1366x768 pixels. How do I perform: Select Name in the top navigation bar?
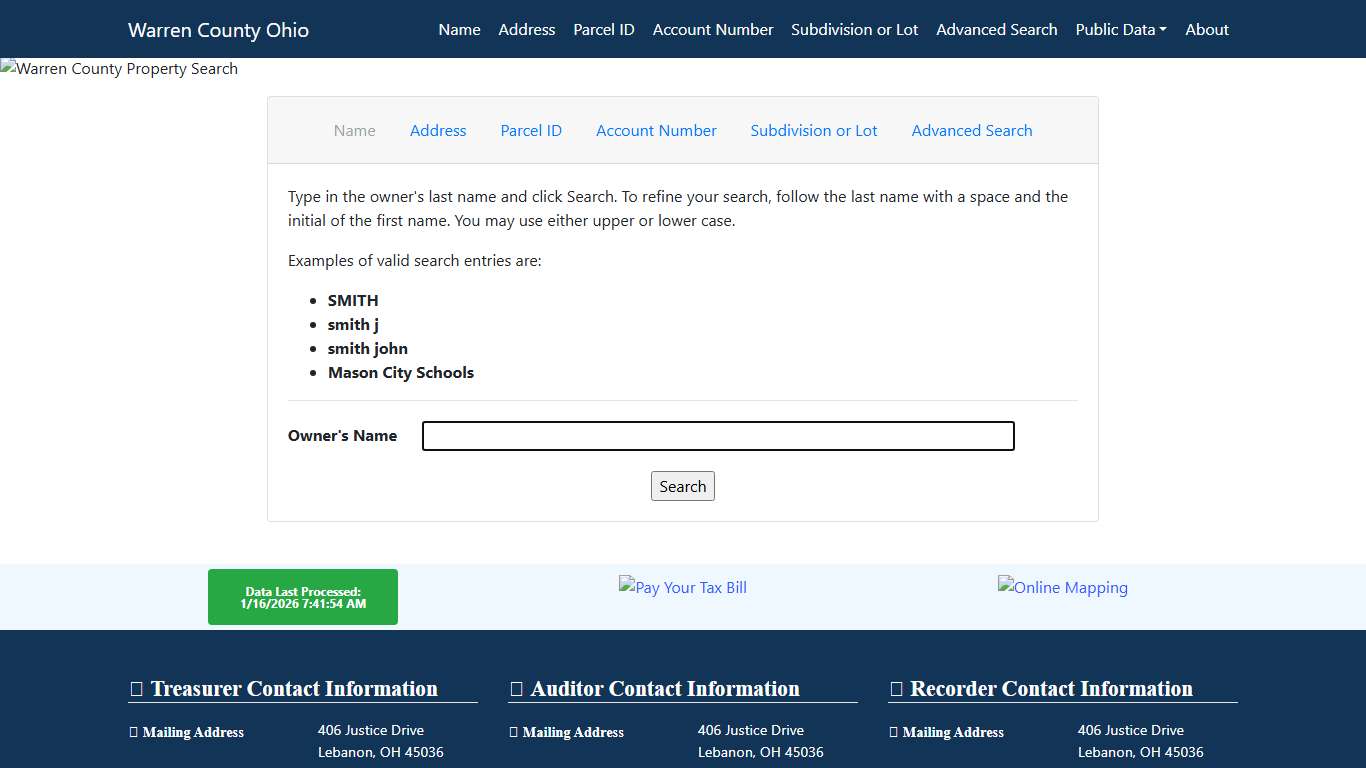[x=459, y=29]
